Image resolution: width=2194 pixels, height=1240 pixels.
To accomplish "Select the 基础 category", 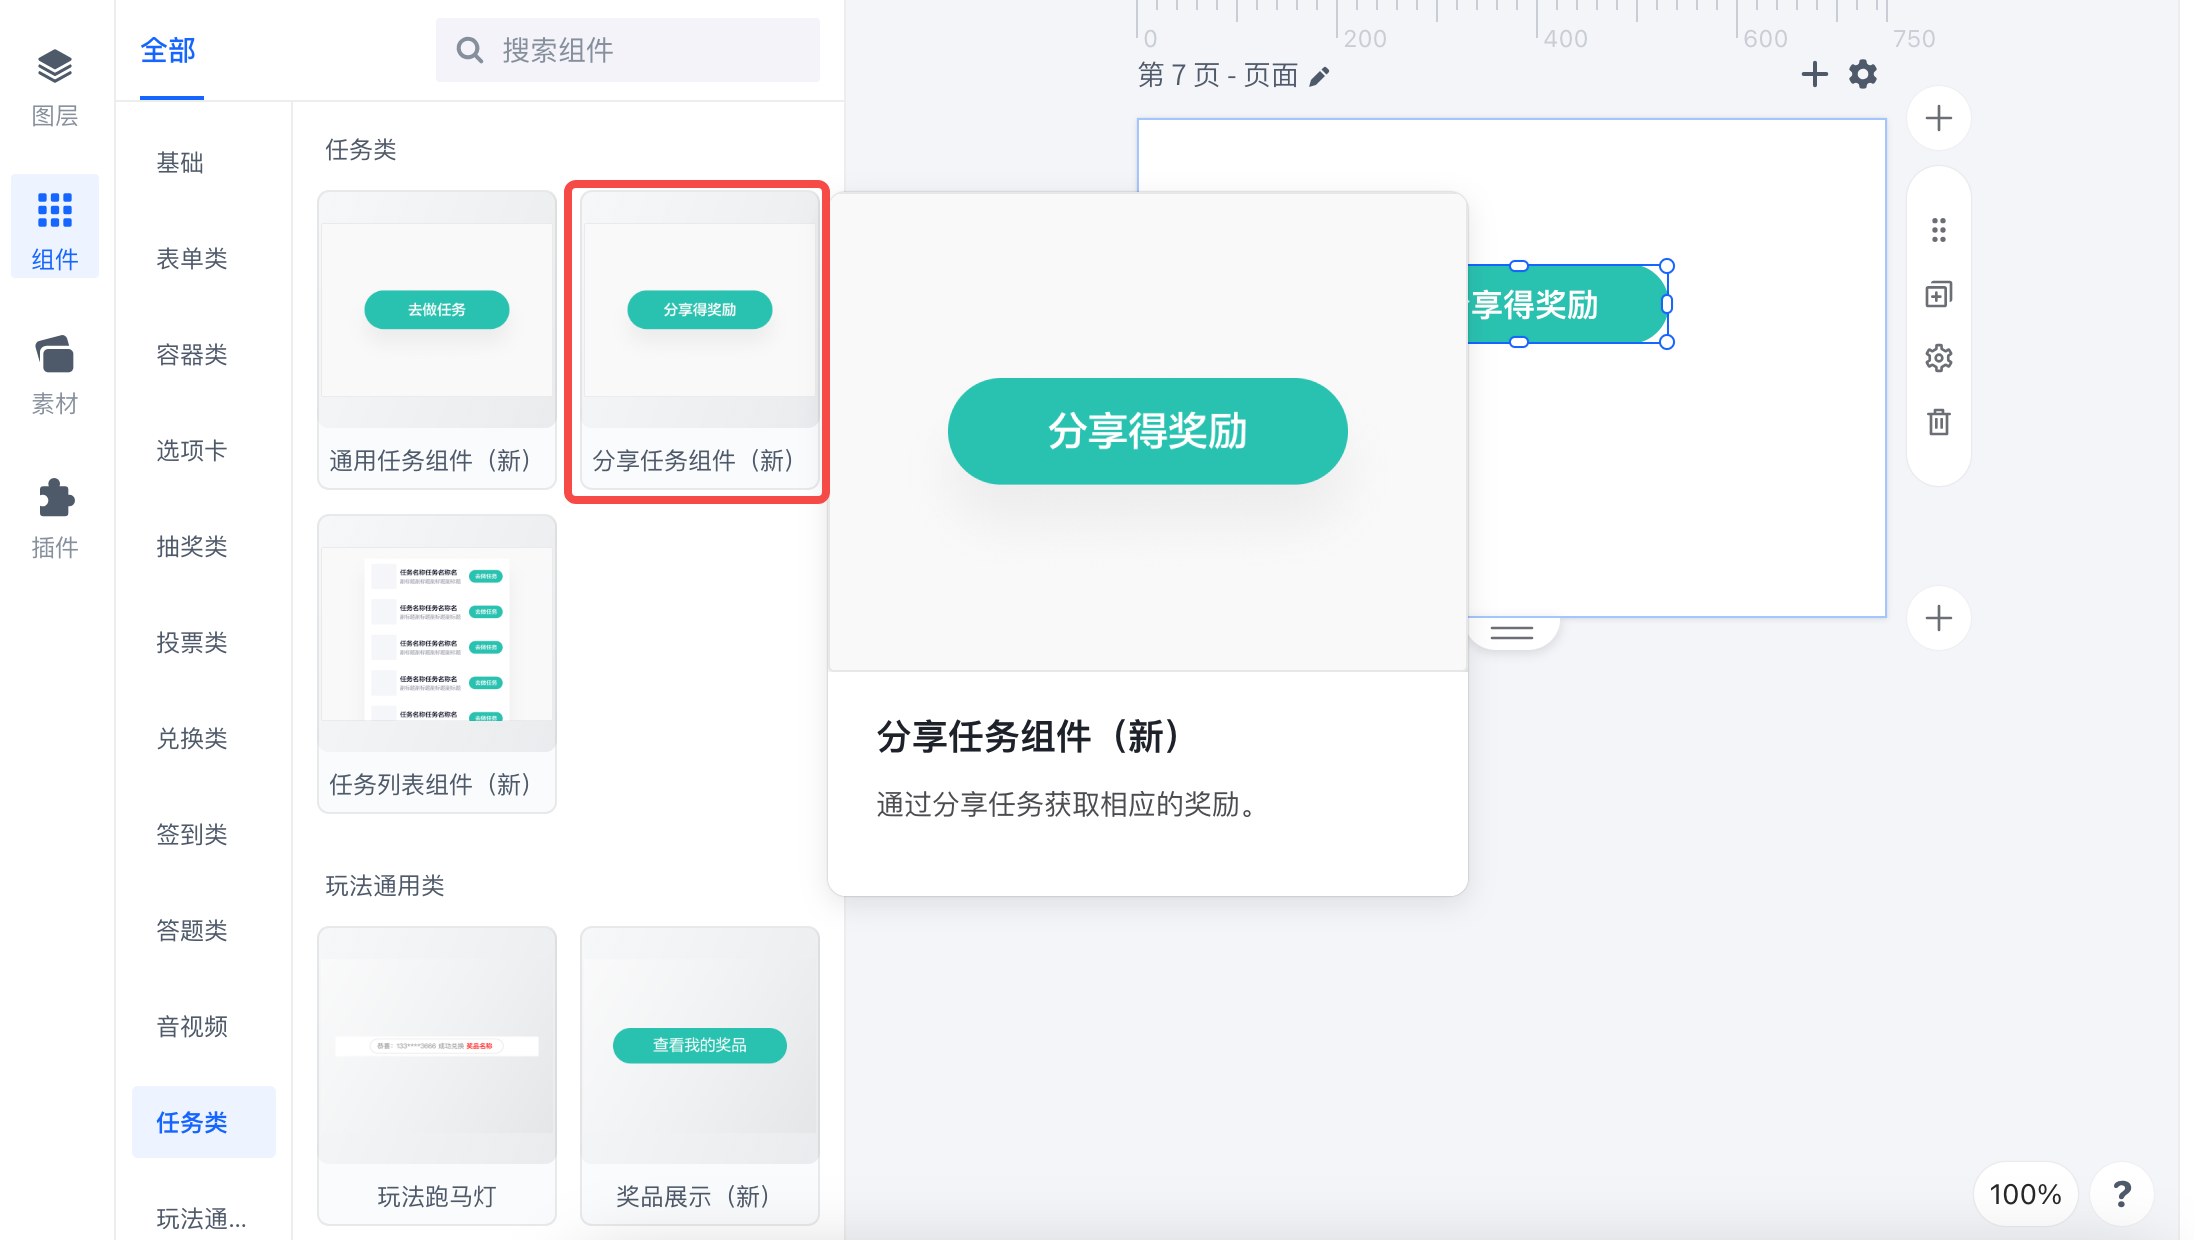I will pos(181,162).
